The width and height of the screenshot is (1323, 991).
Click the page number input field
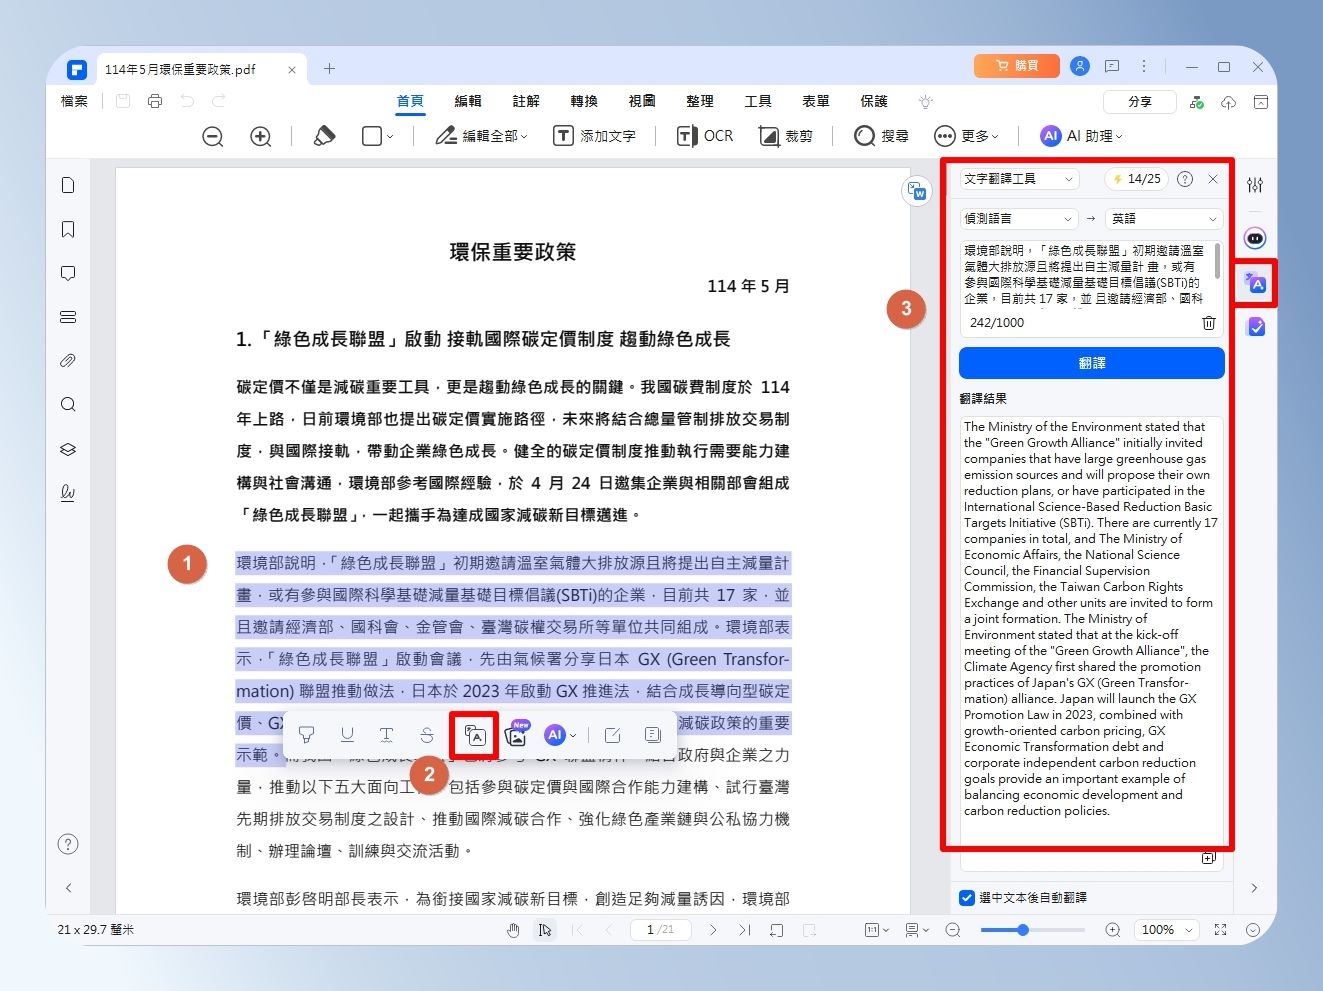click(x=660, y=930)
